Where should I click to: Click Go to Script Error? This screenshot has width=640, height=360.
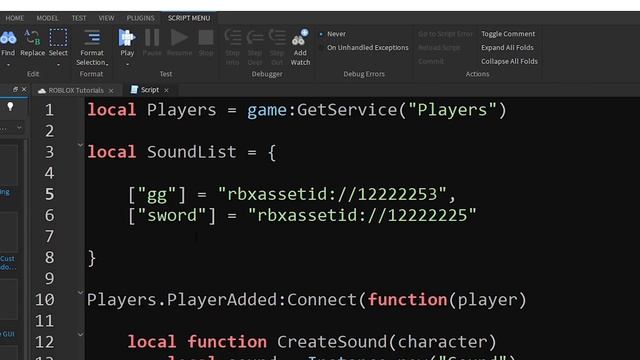[445, 34]
